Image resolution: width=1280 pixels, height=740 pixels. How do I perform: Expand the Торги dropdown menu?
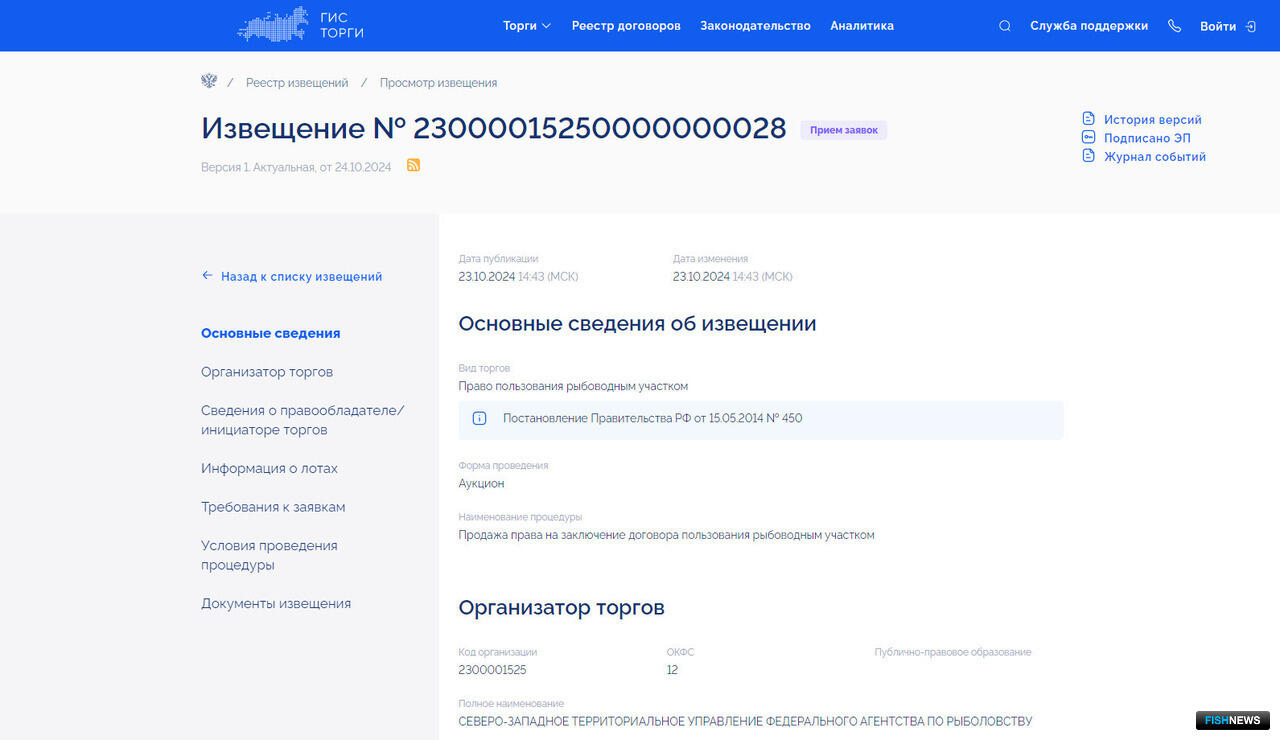[527, 26]
